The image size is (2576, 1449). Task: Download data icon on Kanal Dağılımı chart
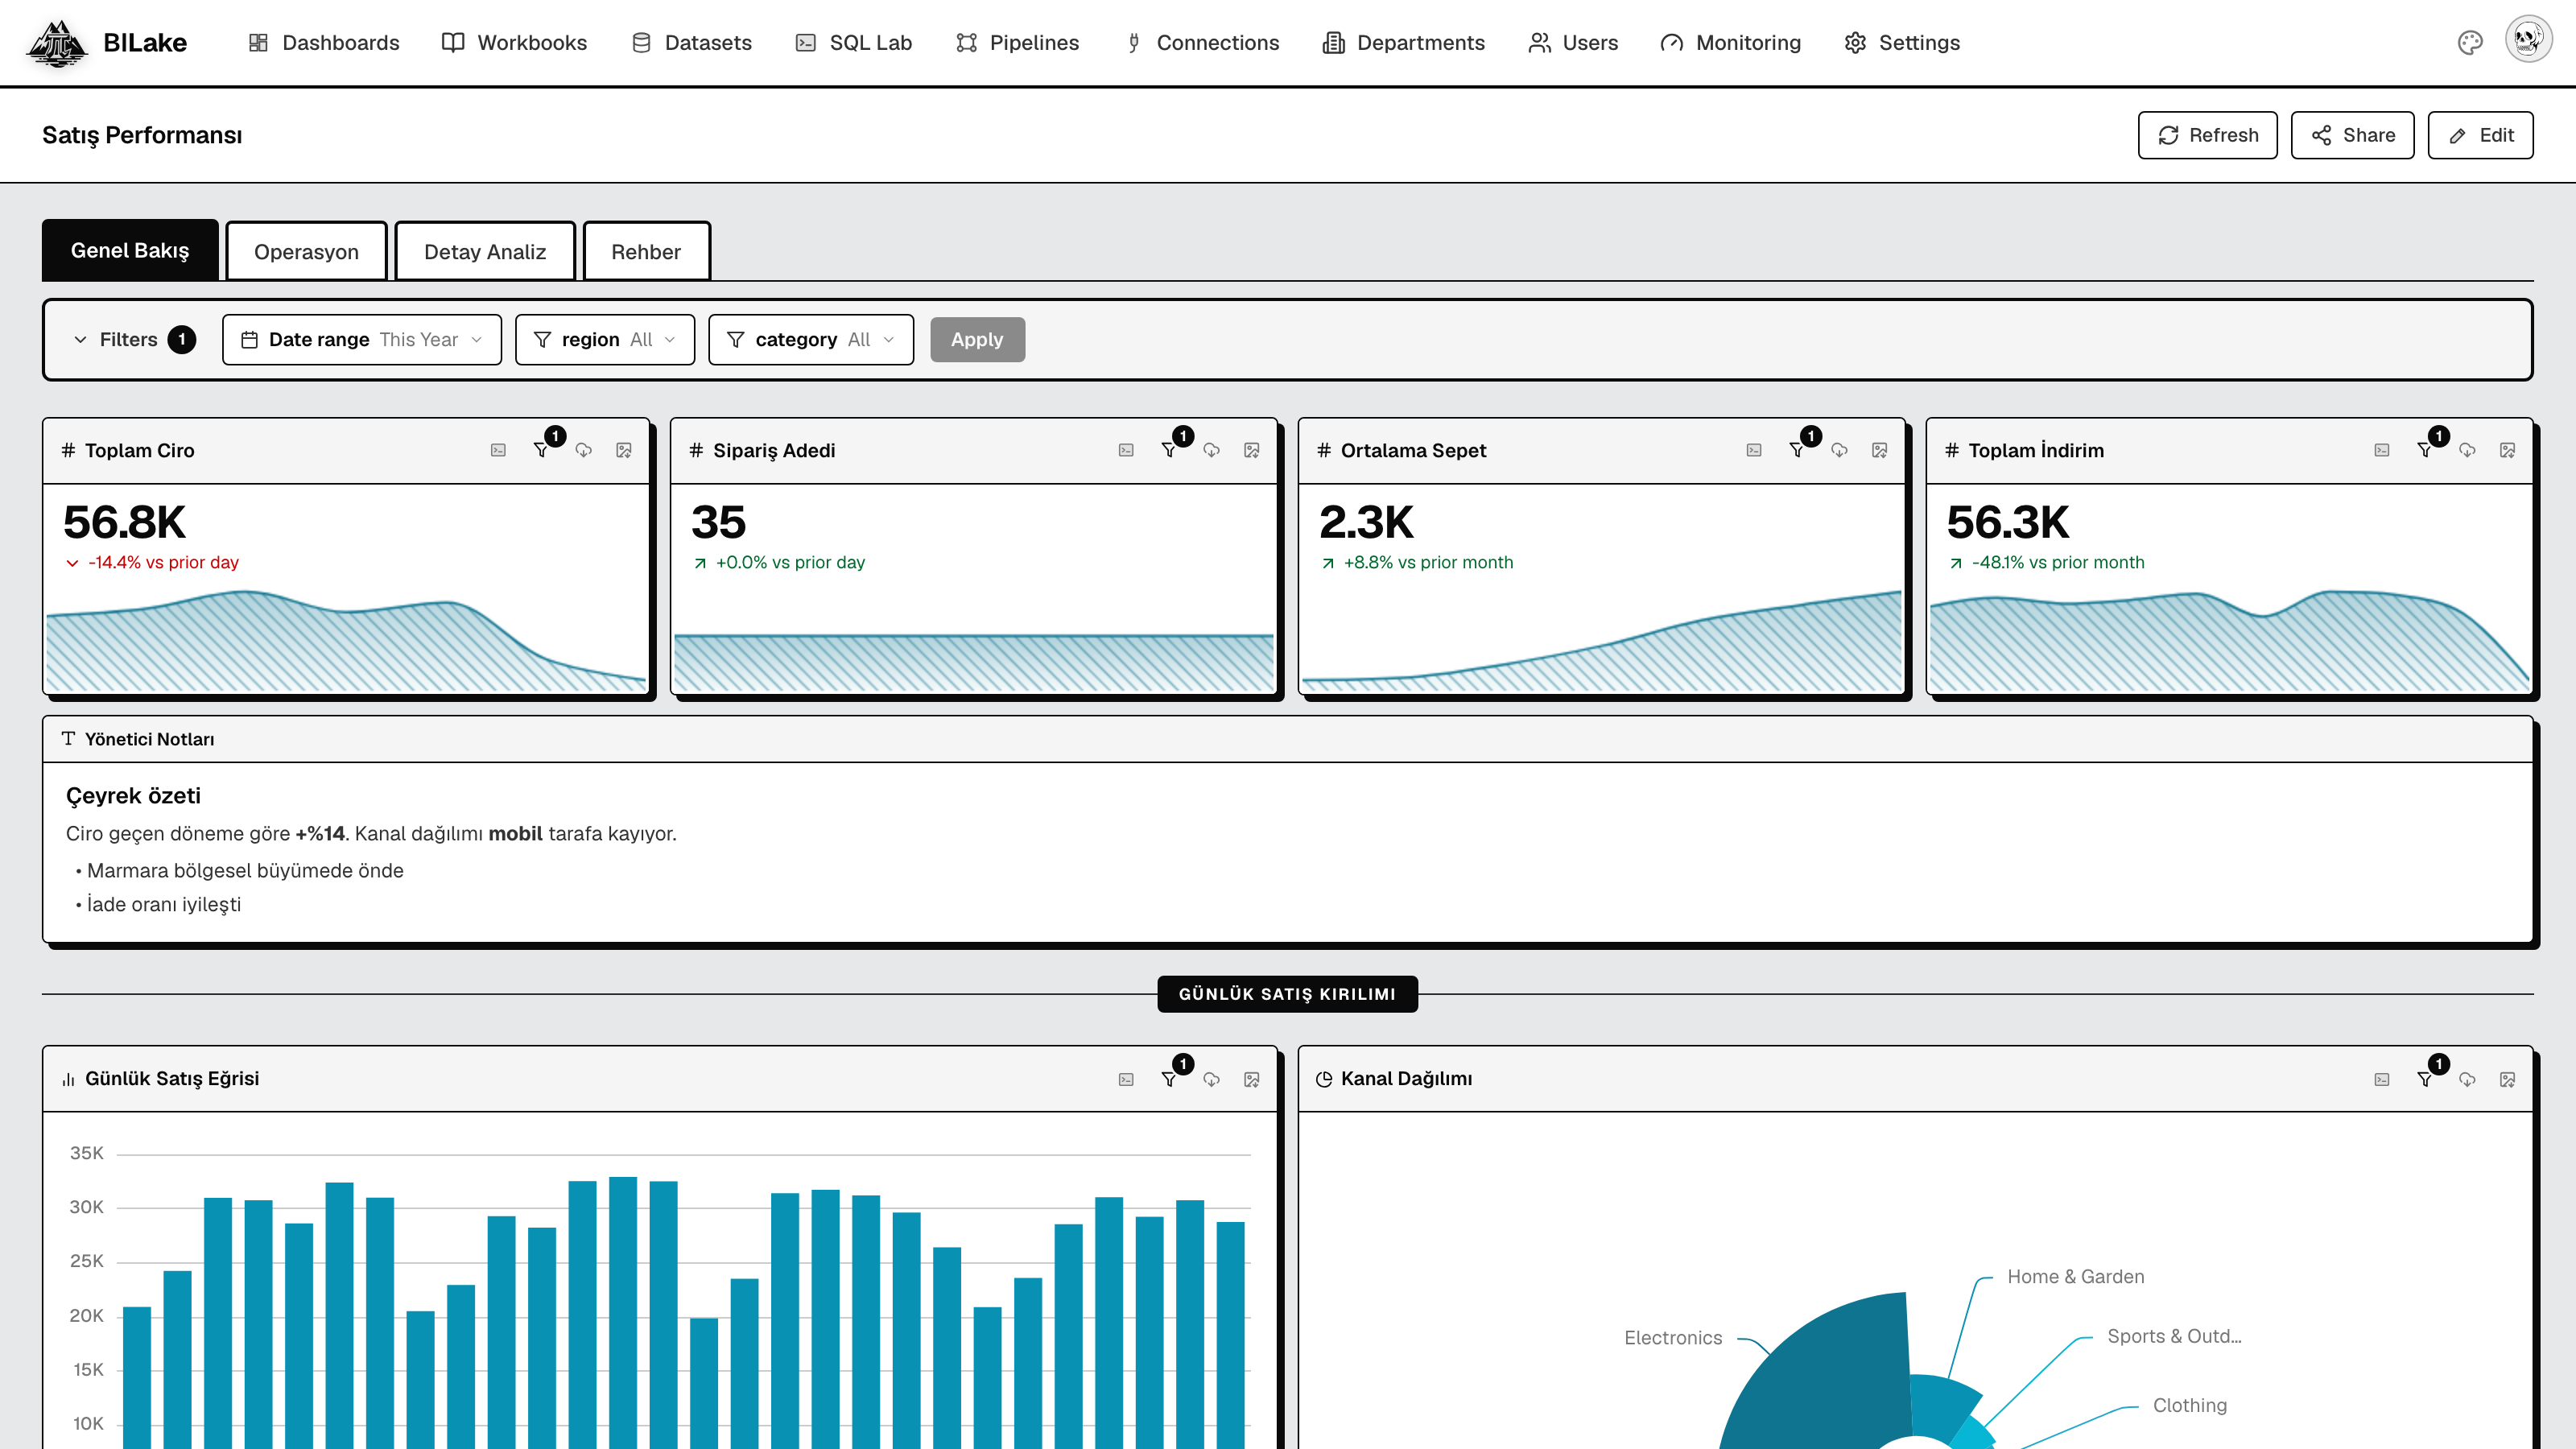click(x=2468, y=1079)
